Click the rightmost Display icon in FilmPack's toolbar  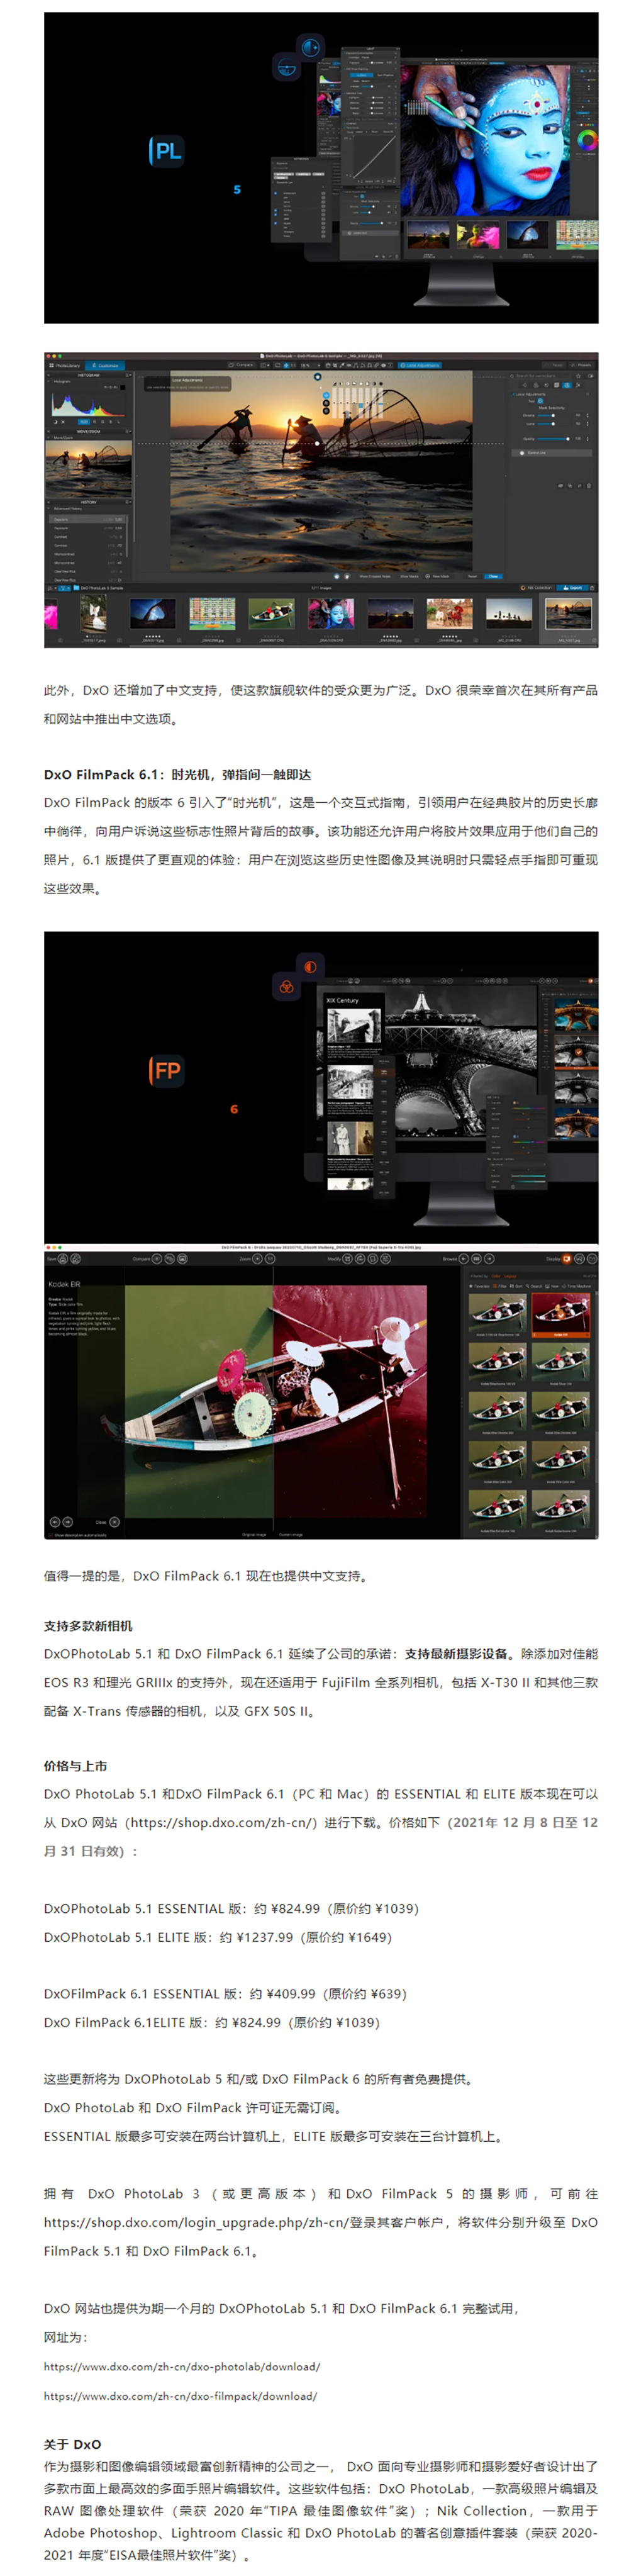point(592,1259)
